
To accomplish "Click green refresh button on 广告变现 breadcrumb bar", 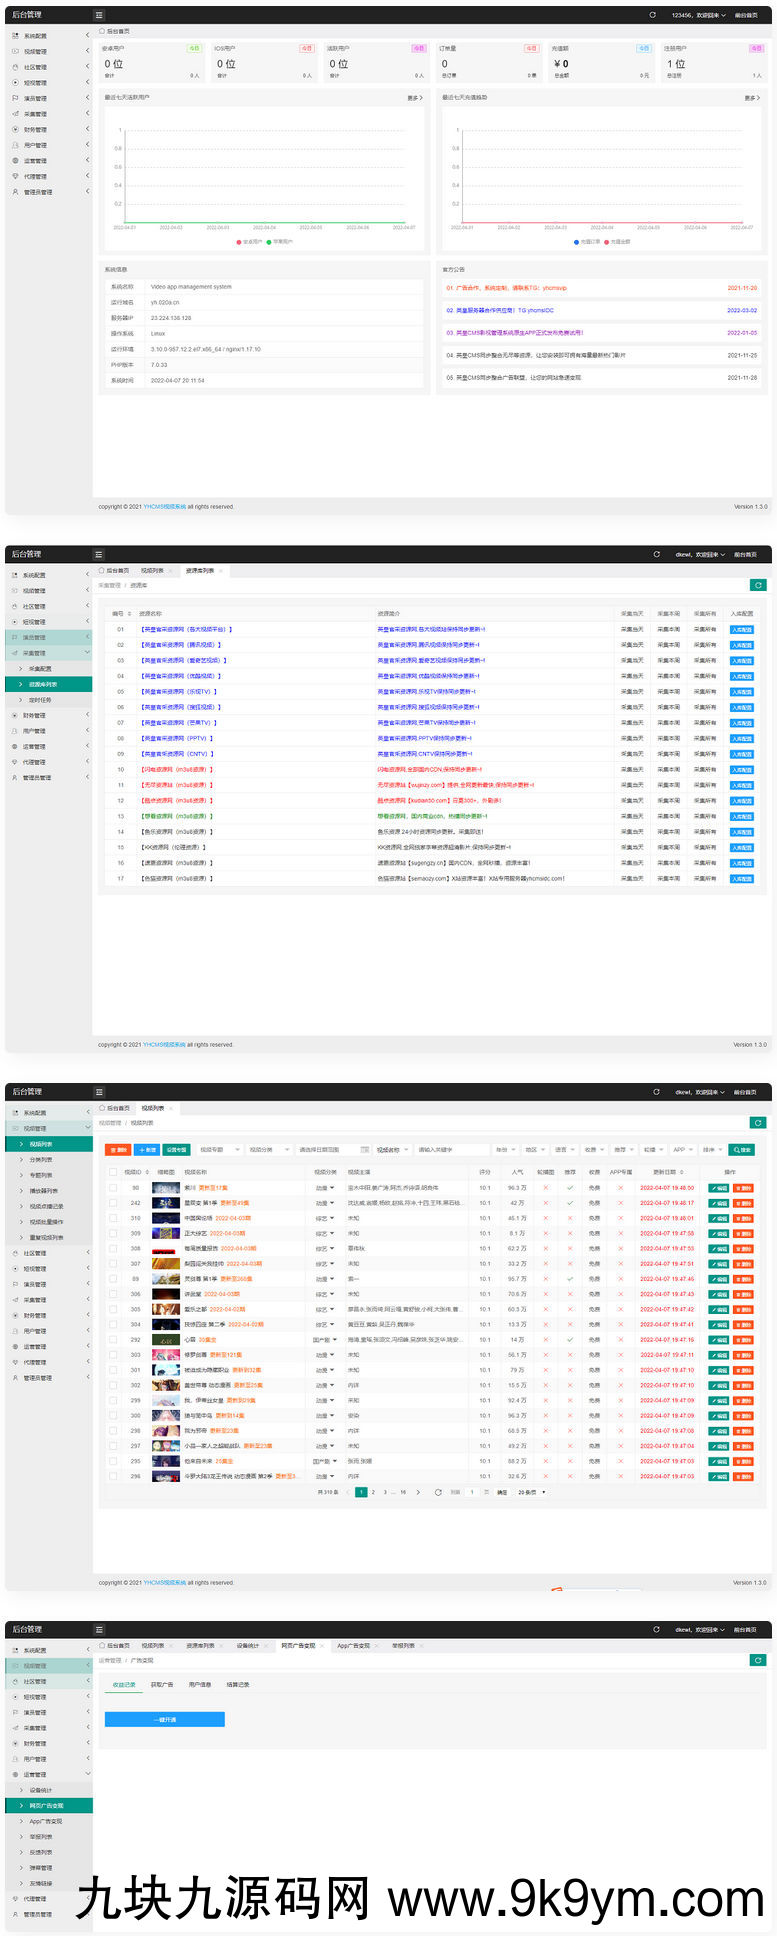I will (x=758, y=1660).
